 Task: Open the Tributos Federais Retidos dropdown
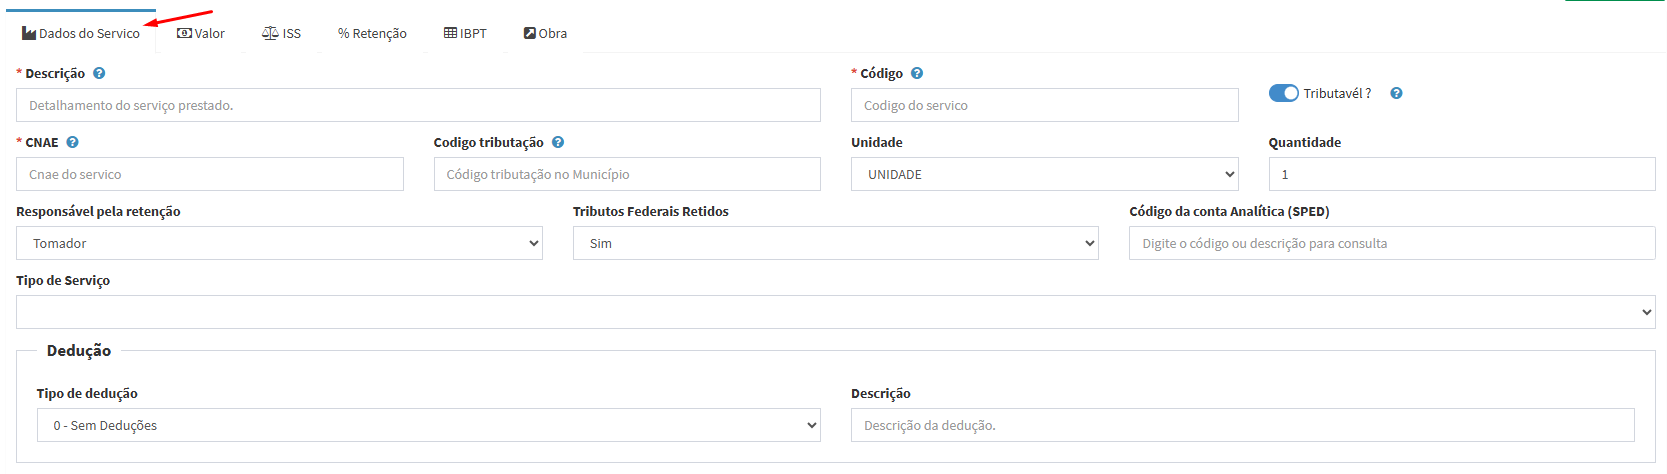pos(835,243)
